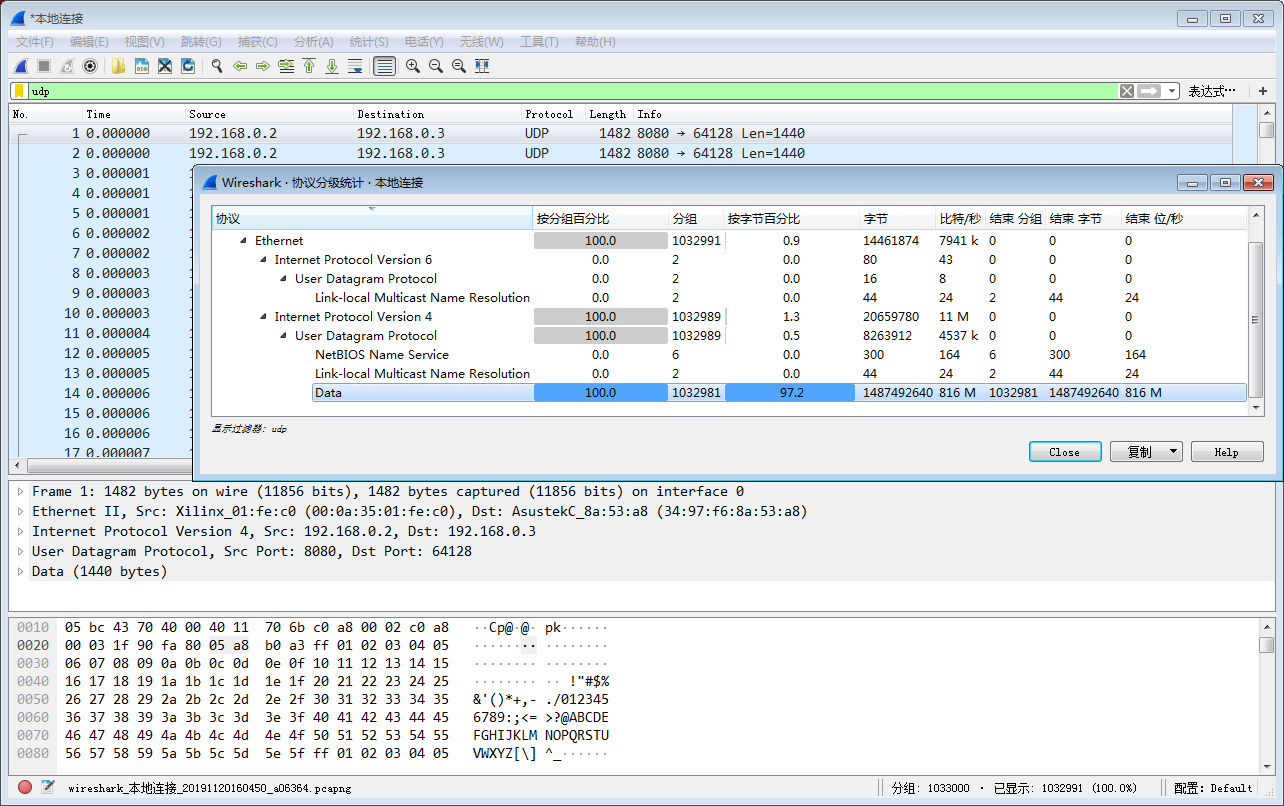The height and width of the screenshot is (806, 1284).
Task: Collapse Internet Protocol Version 6 node
Action: point(264,260)
